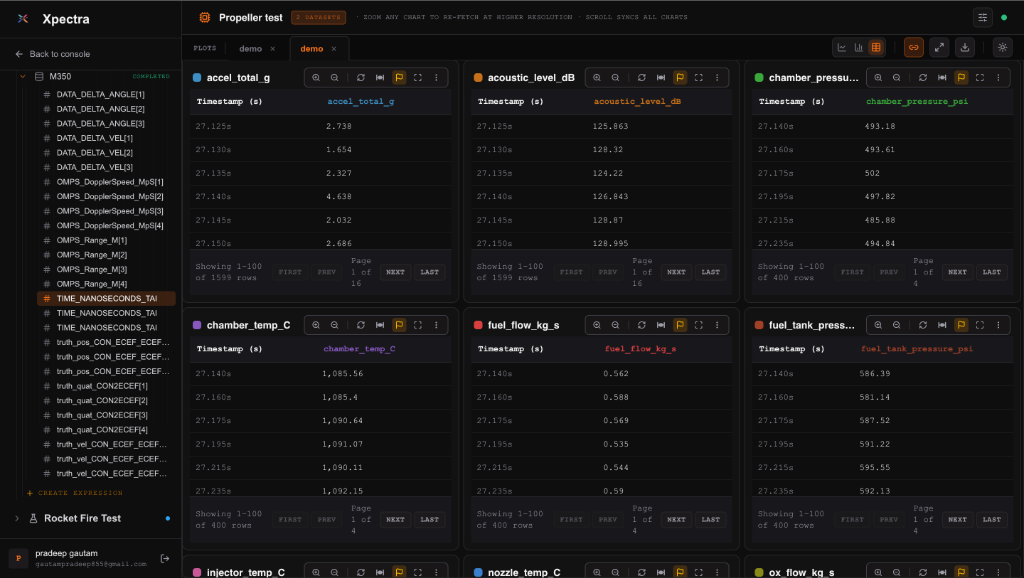Open more options for accel_total_g panel
Image resolution: width=1024 pixels, height=578 pixels.
tap(436, 78)
